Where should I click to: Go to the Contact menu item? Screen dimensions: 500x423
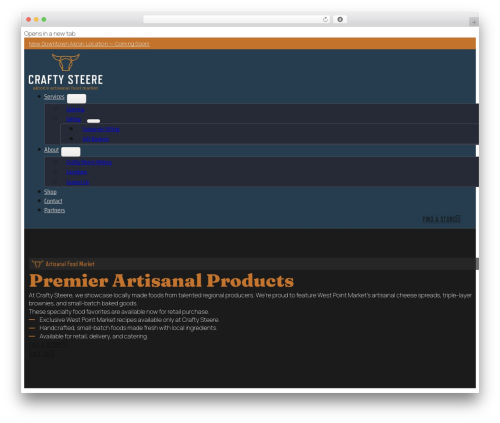pos(53,201)
